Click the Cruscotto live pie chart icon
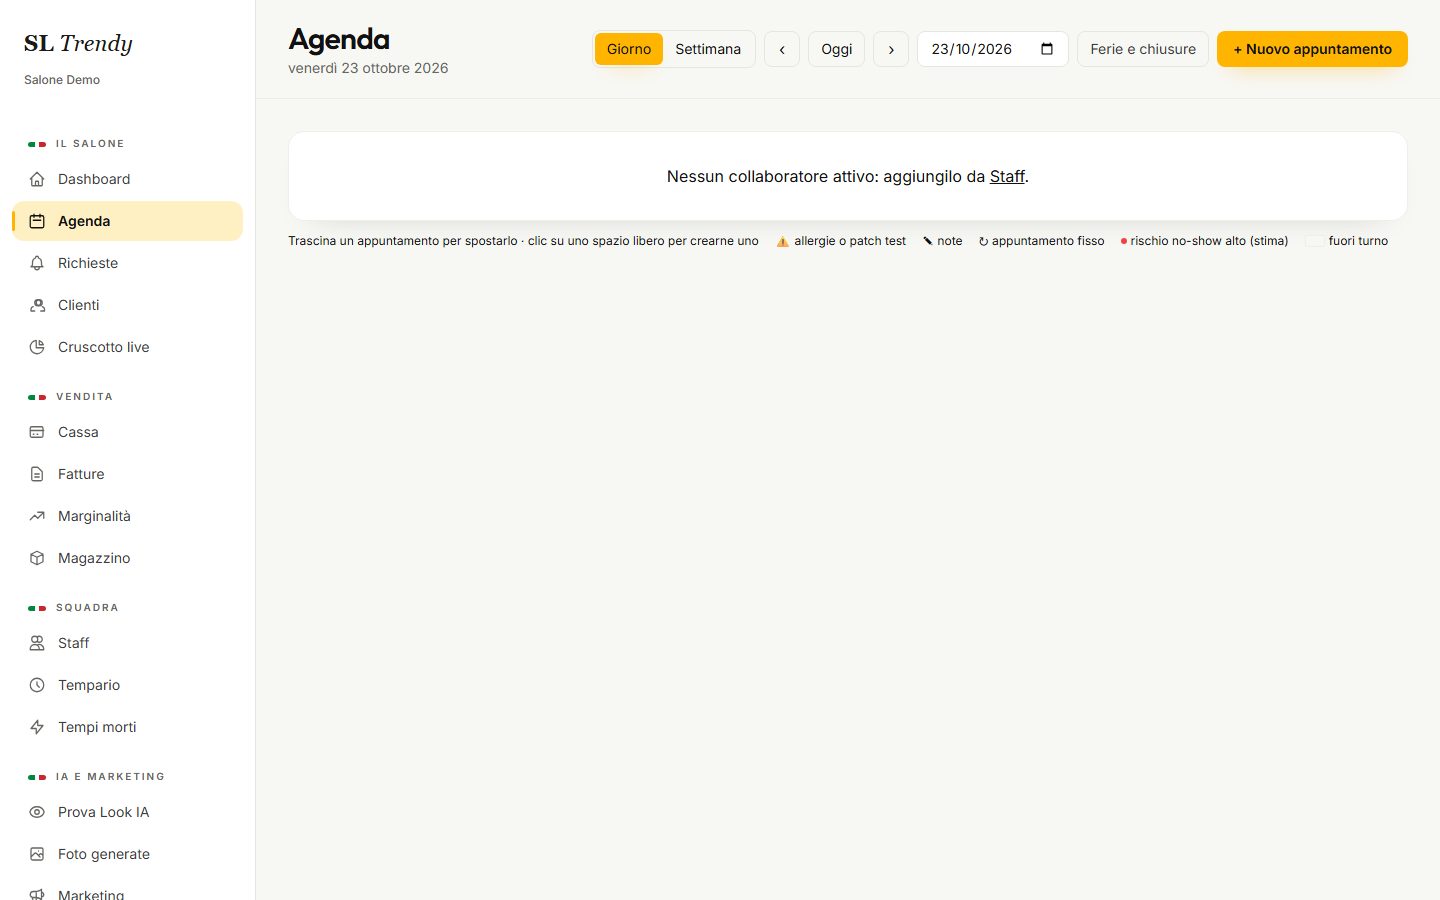This screenshot has height=900, width=1440. coord(37,347)
